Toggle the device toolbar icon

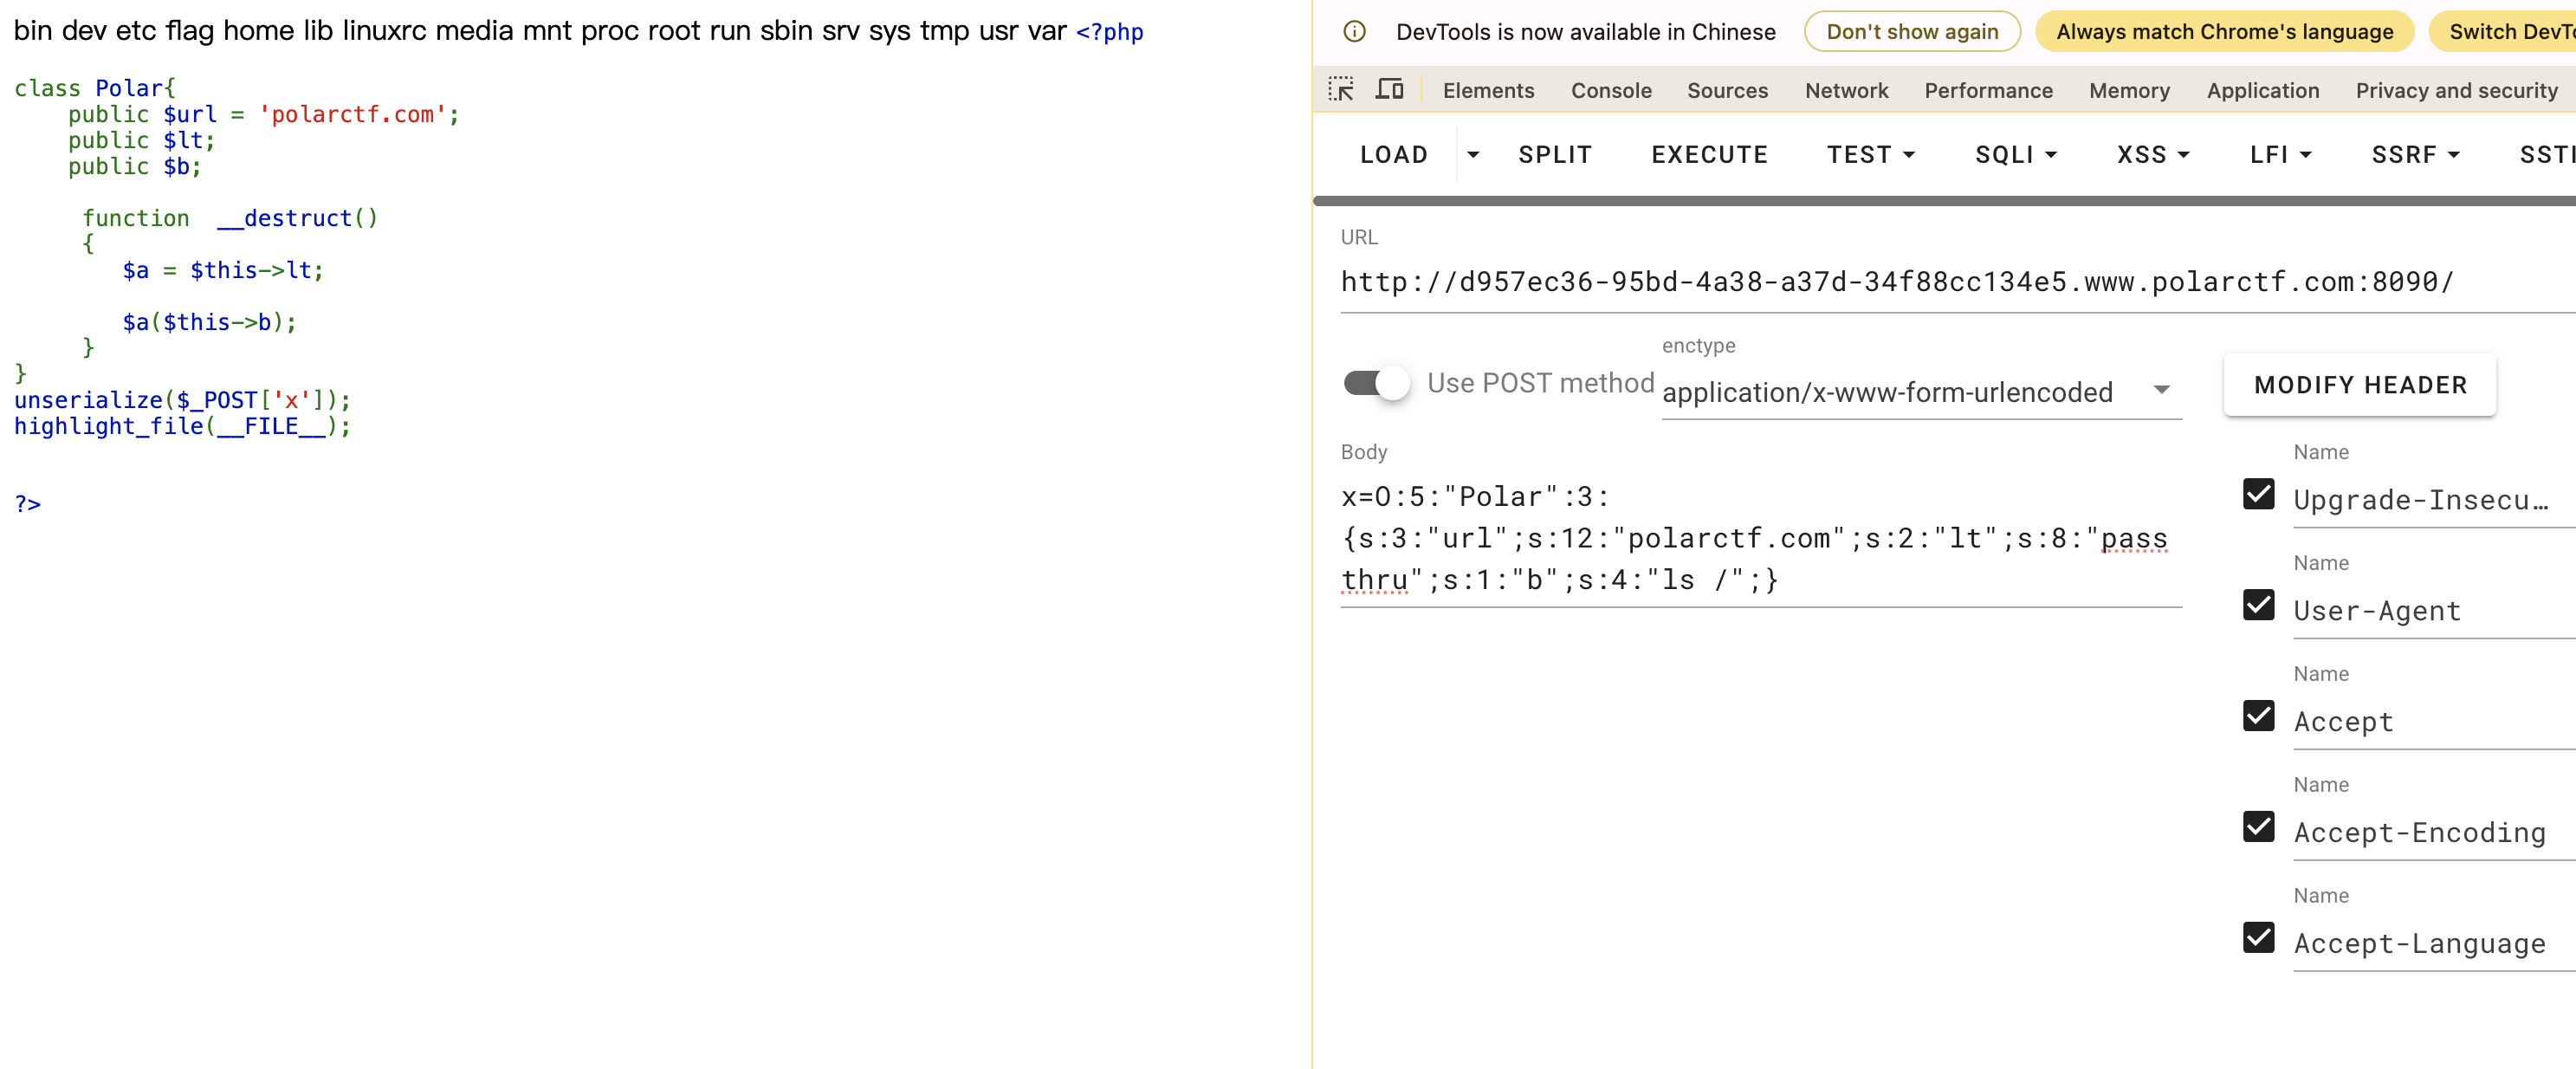pyautogui.click(x=1389, y=89)
